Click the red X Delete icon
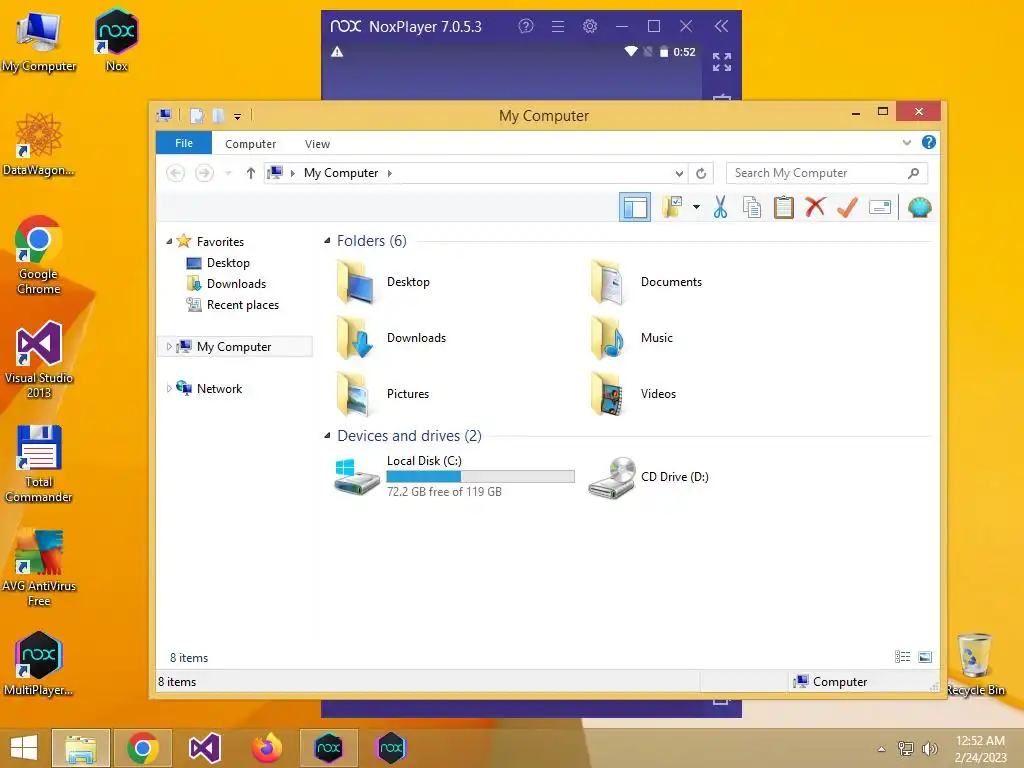 click(x=815, y=208)
